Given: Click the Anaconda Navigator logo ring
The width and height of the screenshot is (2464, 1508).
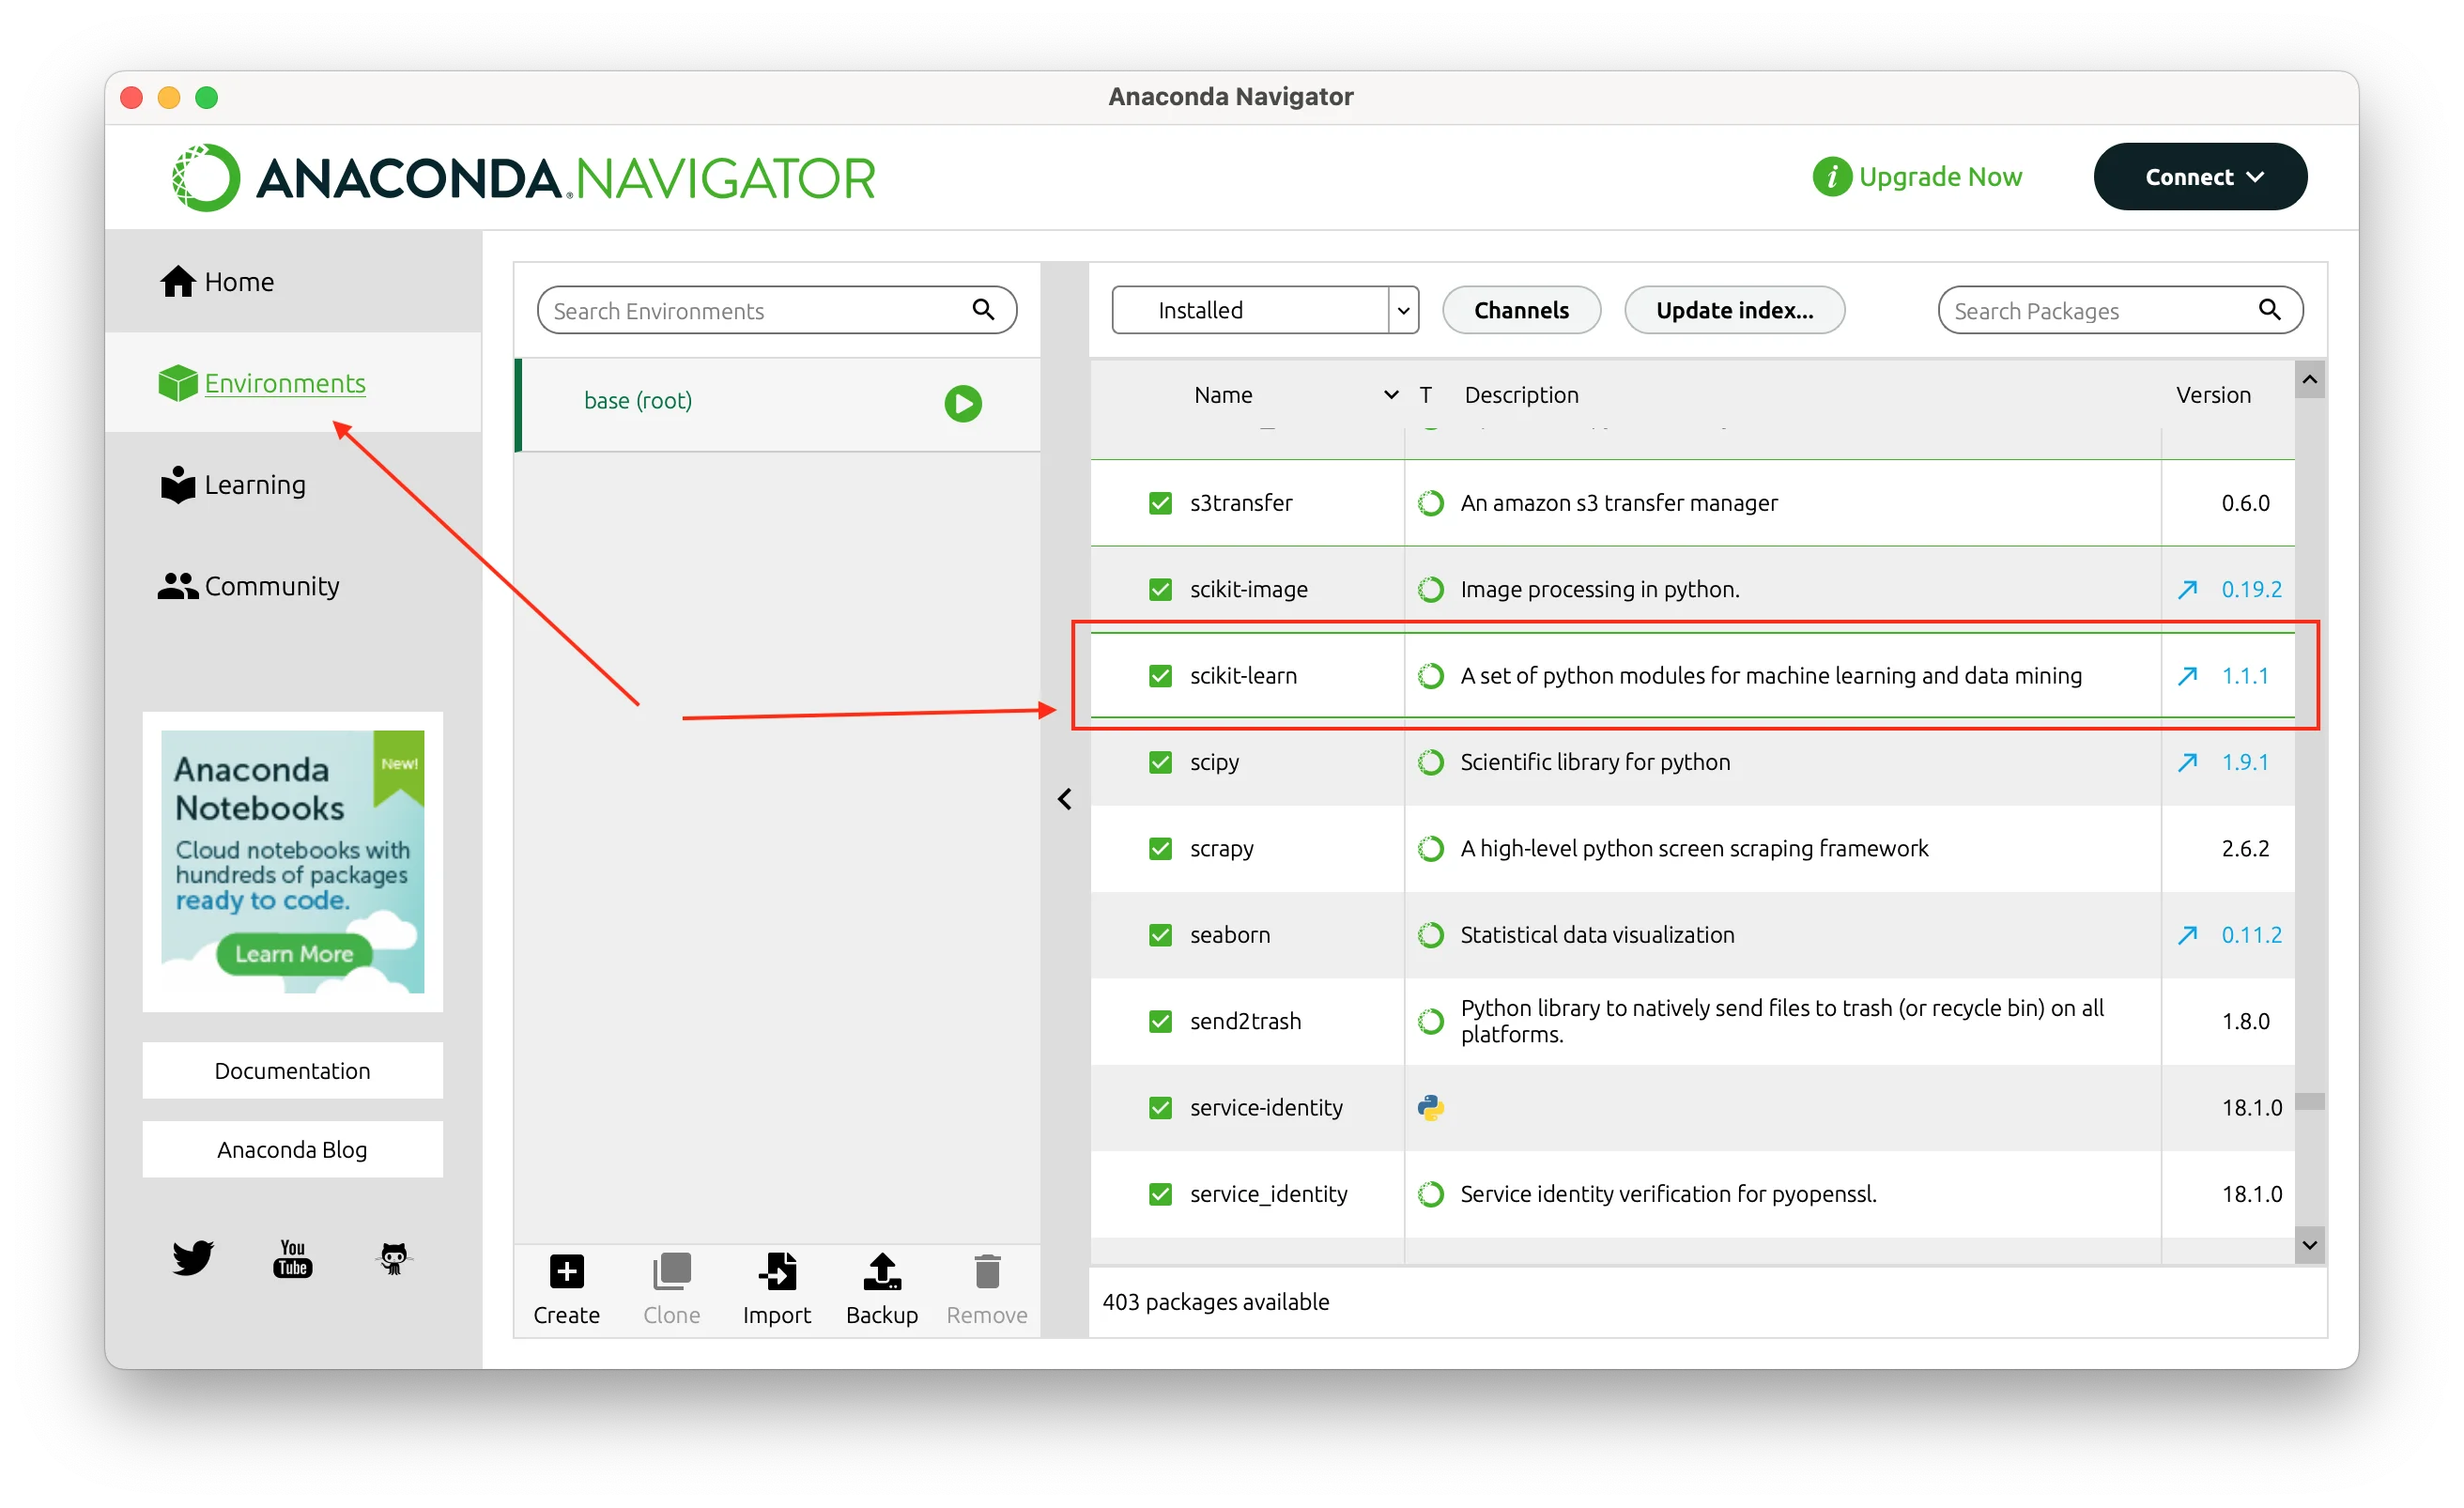Looking at the screenshot, I should tap(206, 178).
